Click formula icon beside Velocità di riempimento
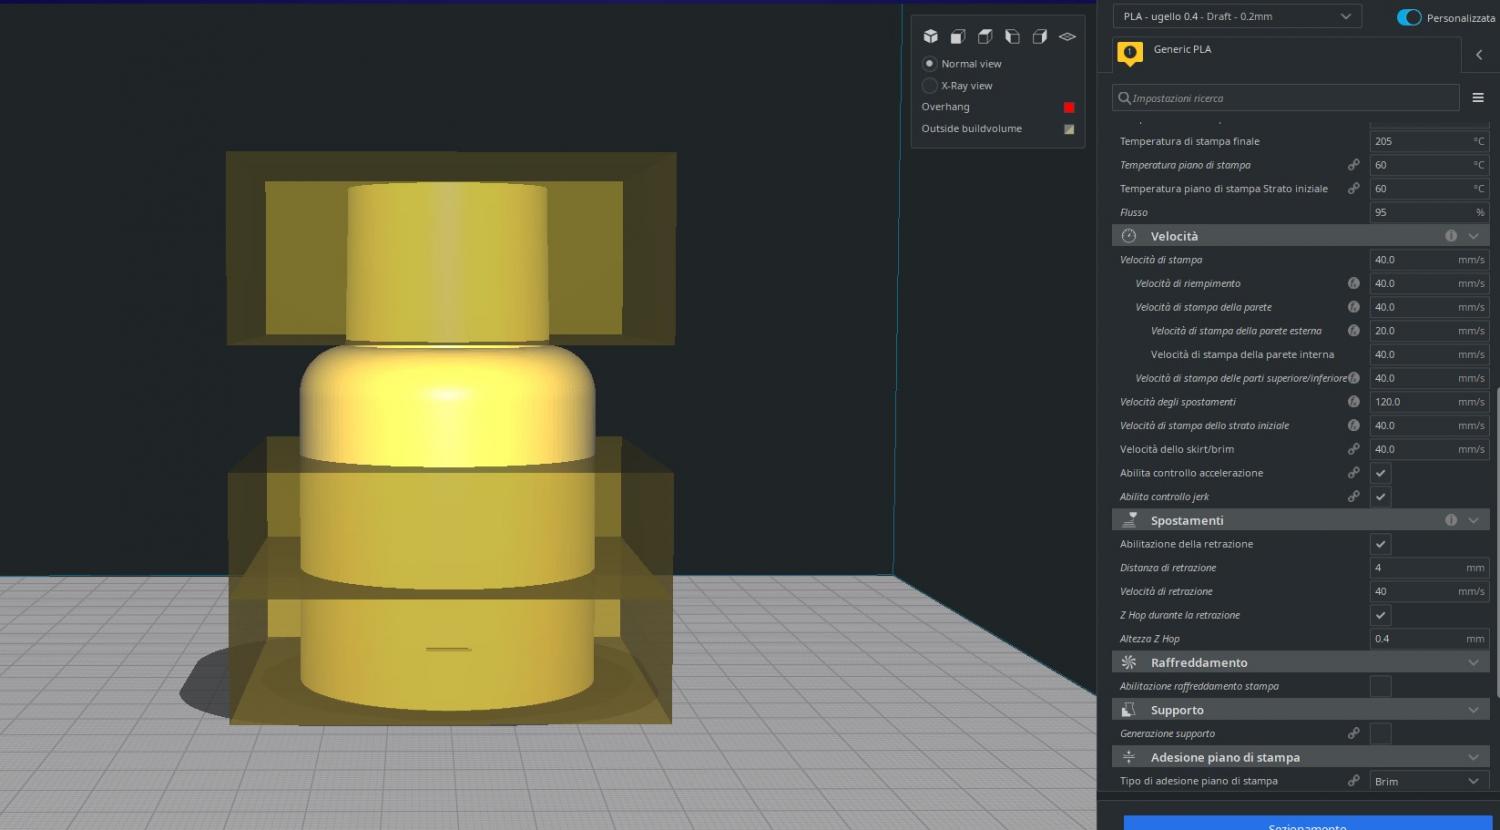Screen dimensions: 1500x830 coord(1353,284)
